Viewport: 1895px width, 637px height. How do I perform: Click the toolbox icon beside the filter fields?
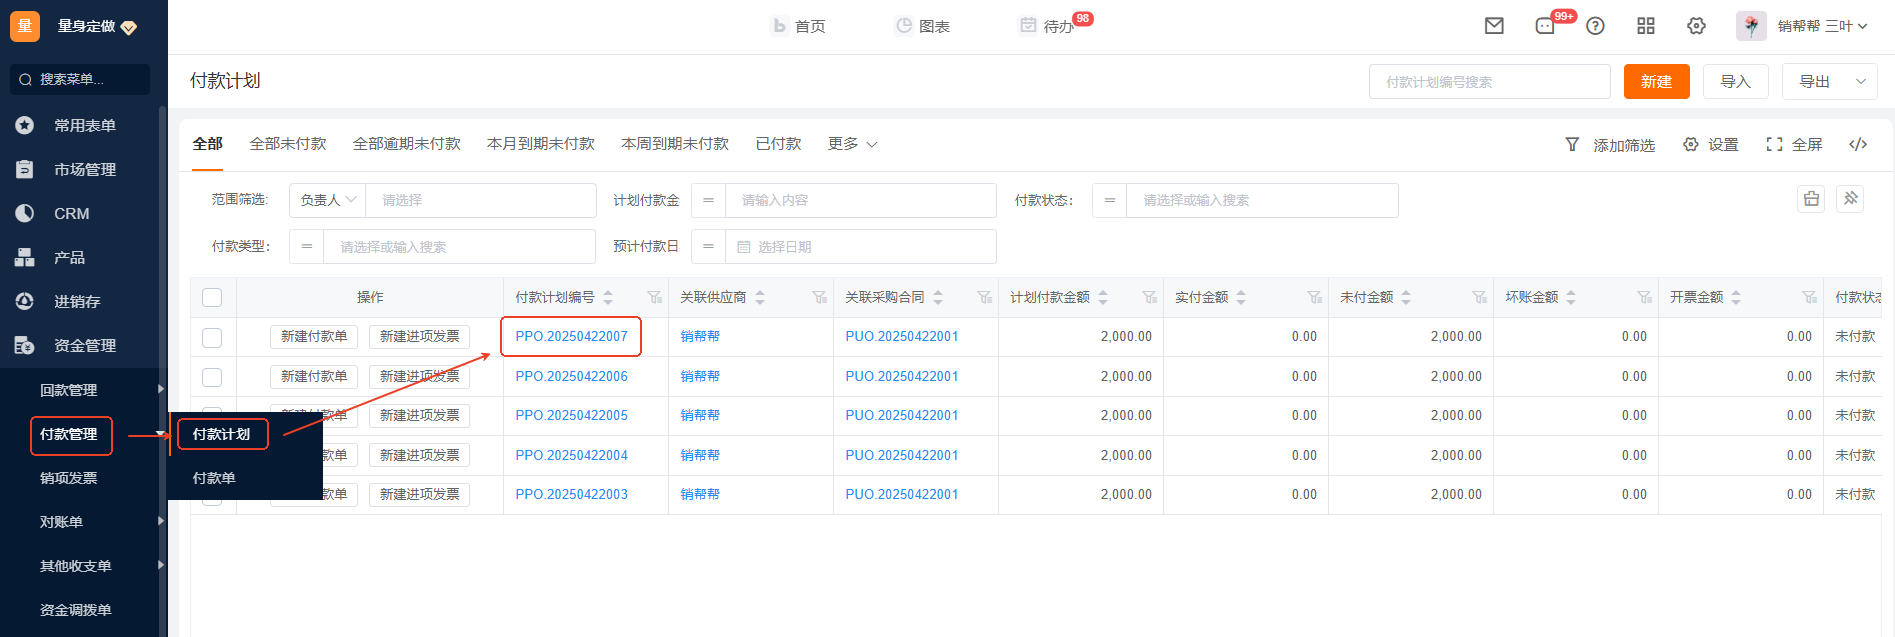coord(1811,199)
